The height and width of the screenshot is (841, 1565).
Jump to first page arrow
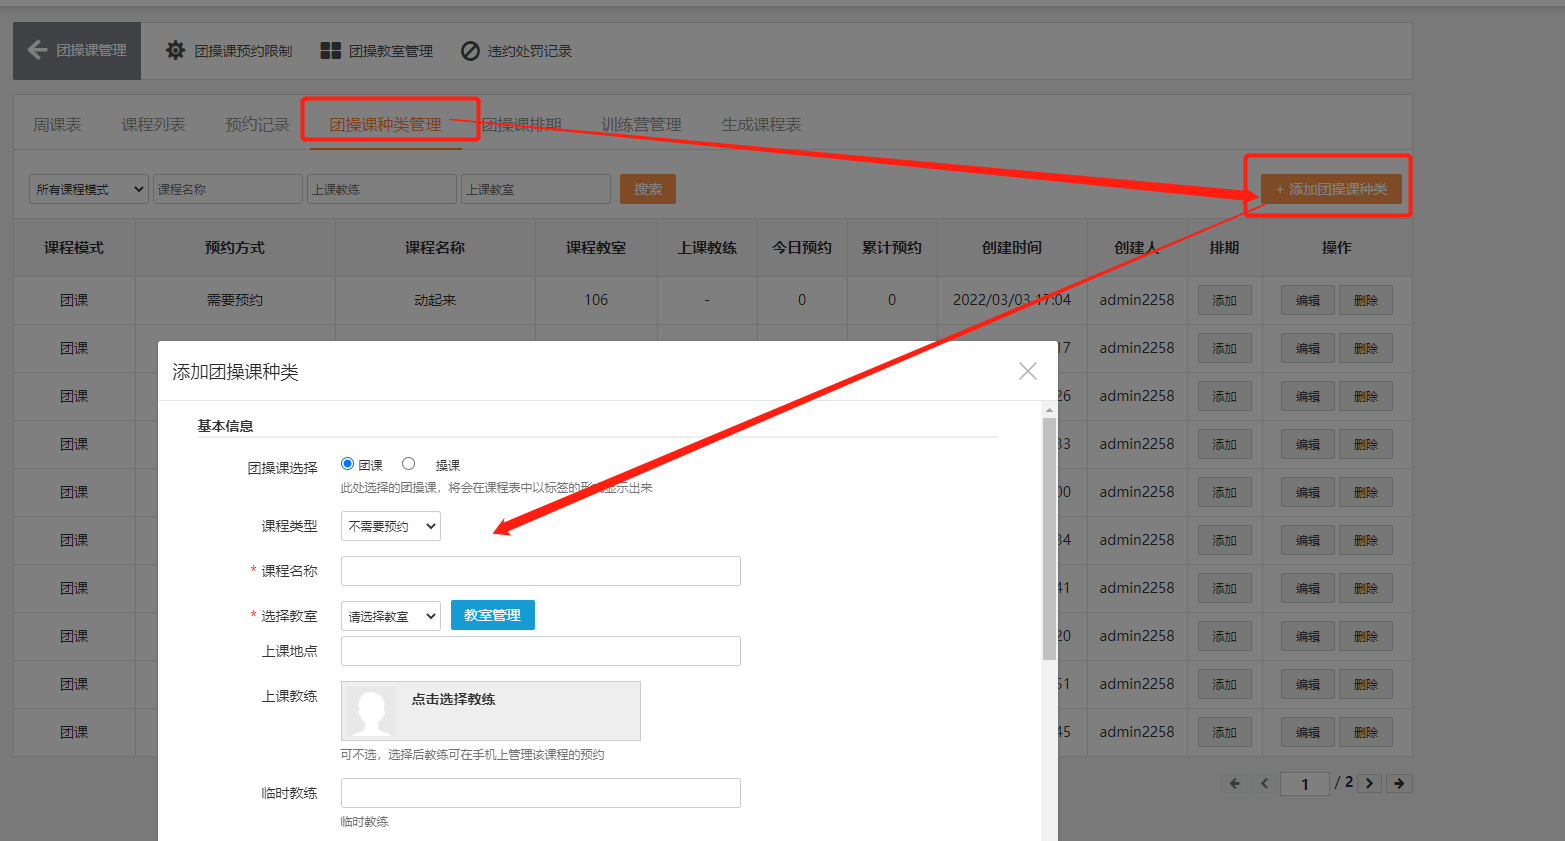click(x=1234, y=783)
